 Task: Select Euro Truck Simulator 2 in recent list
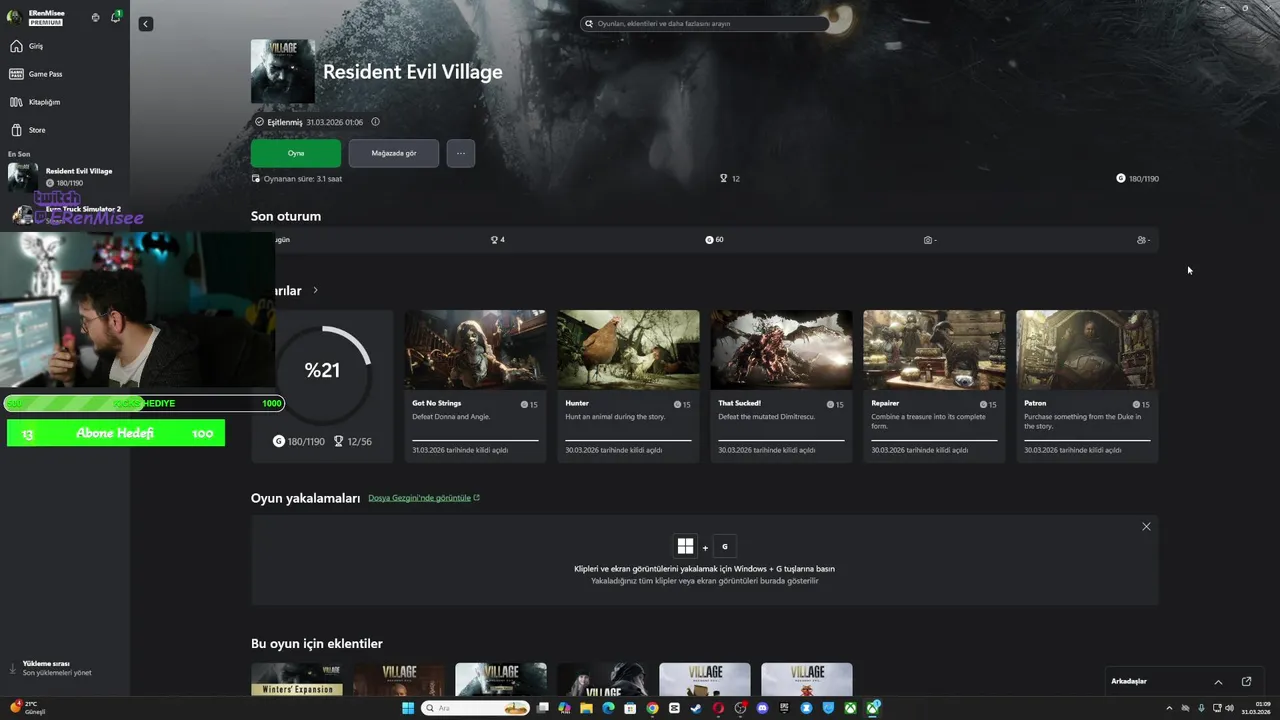tap(65, 213)
